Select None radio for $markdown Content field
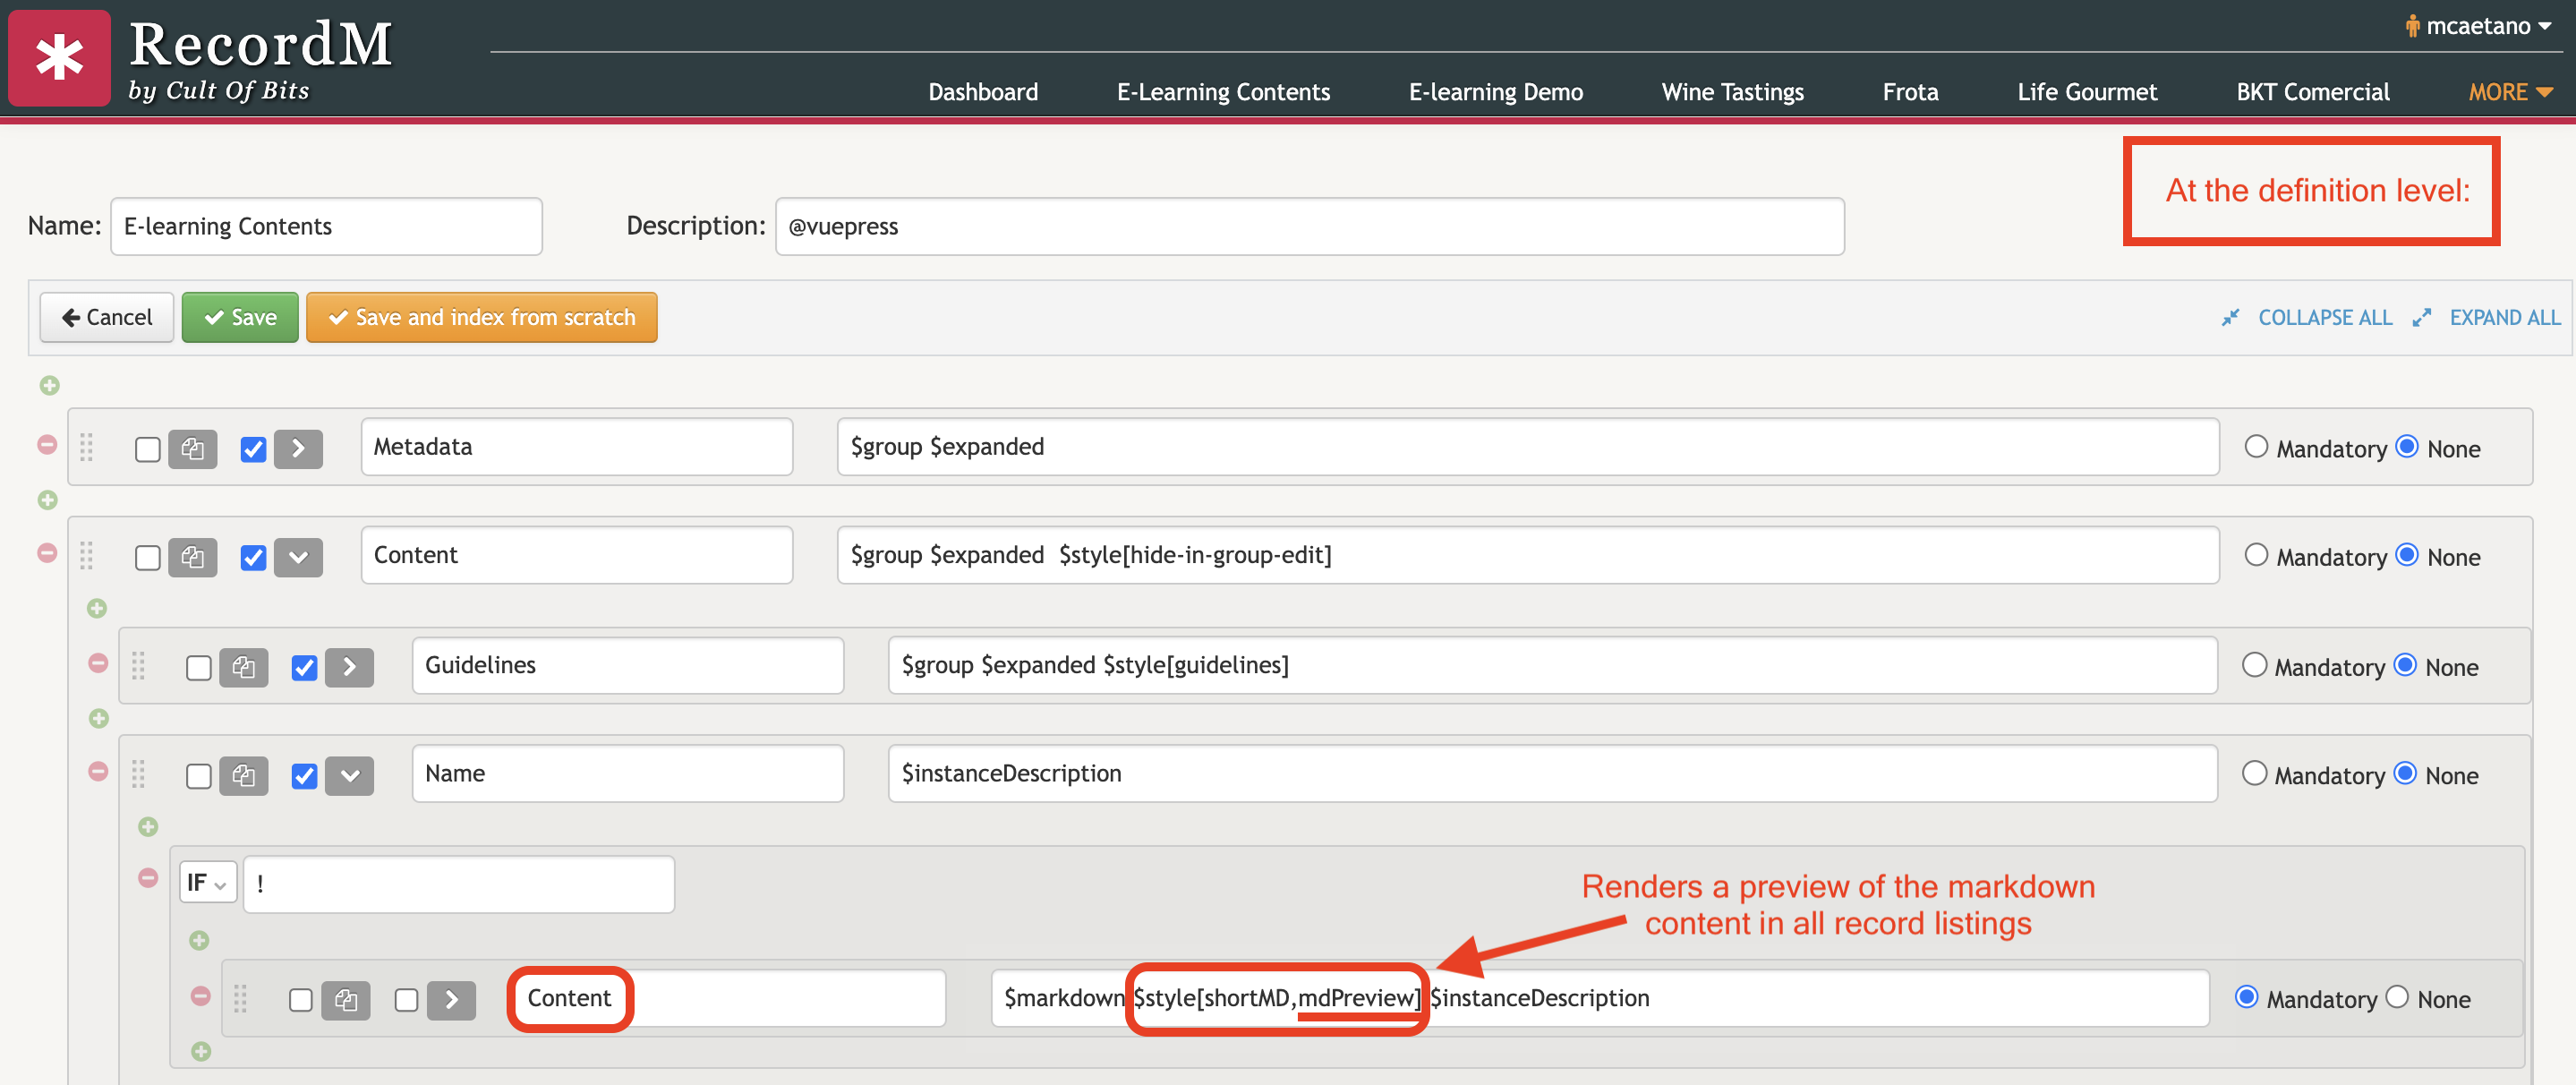 pyautogui.click(x=2397, y=997)
